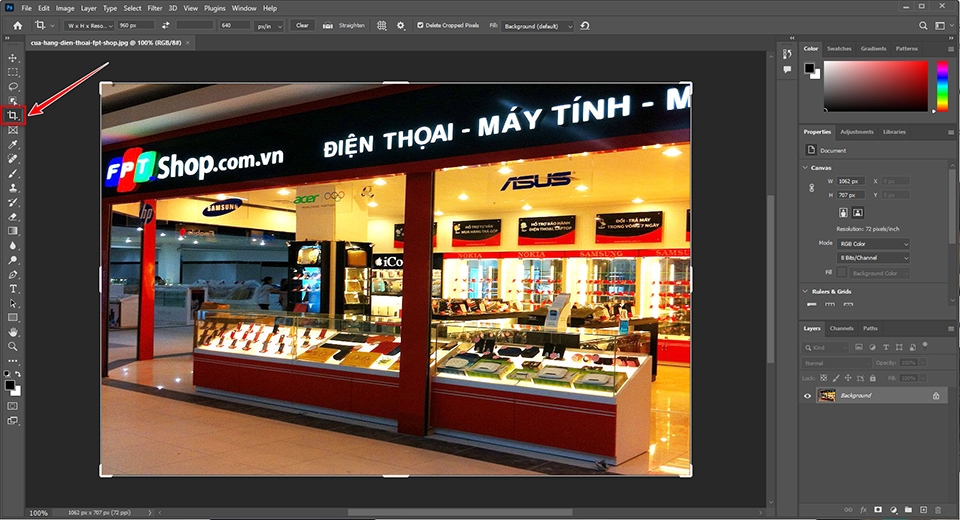Open the Filter menu
The height and width of the screenshot is (520, 960).
155,8
